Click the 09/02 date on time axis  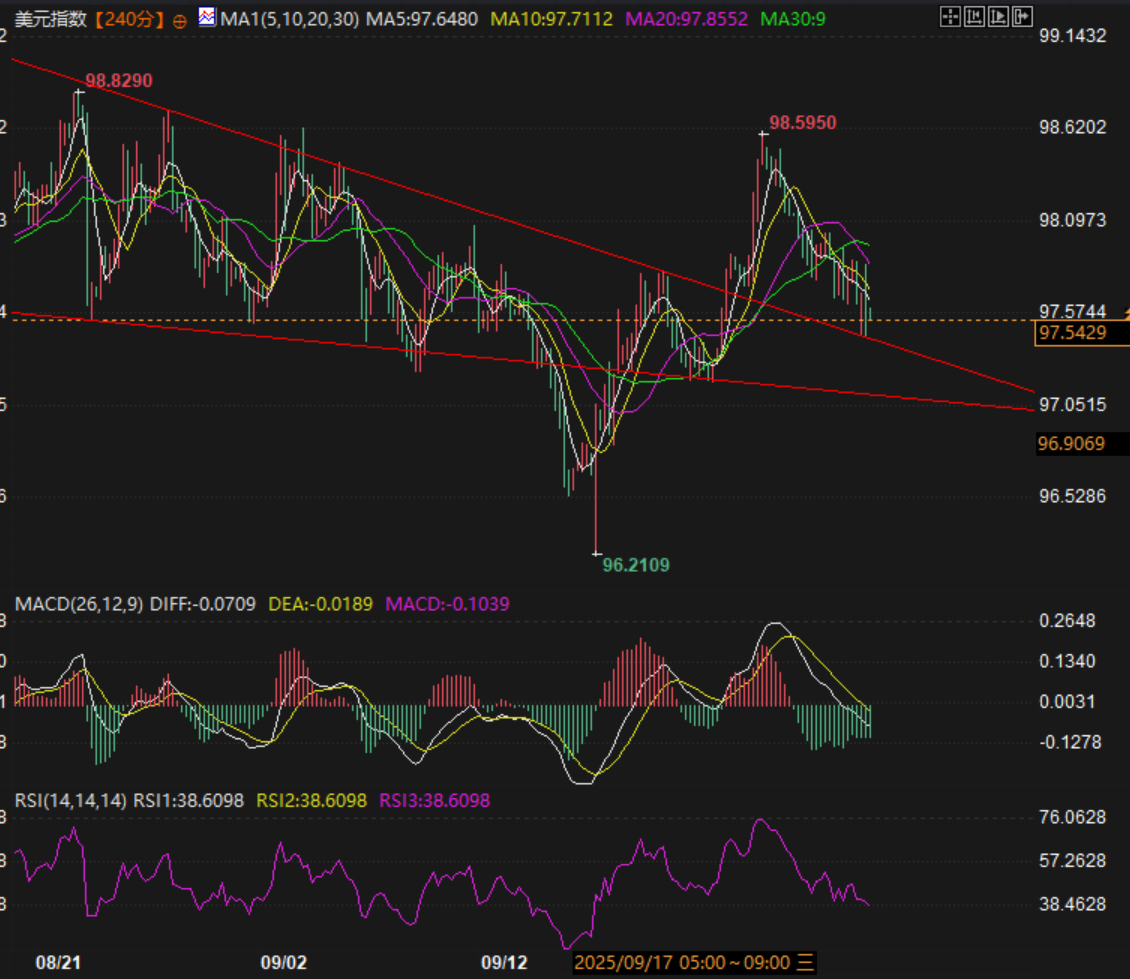pyautogui.click(x=283, y=963)
